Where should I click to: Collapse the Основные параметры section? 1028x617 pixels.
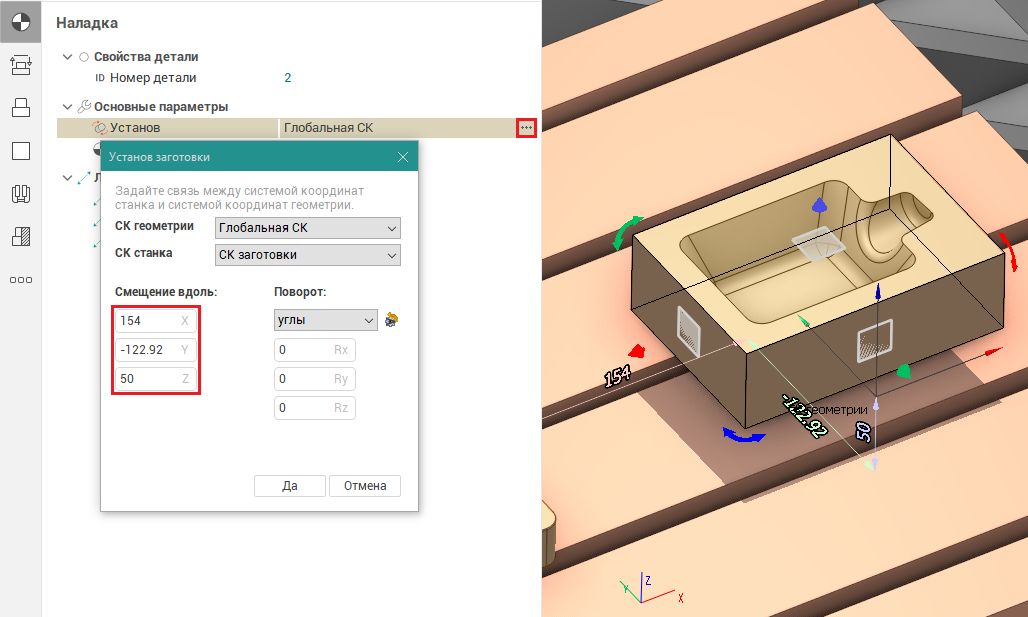coord(67,107)
